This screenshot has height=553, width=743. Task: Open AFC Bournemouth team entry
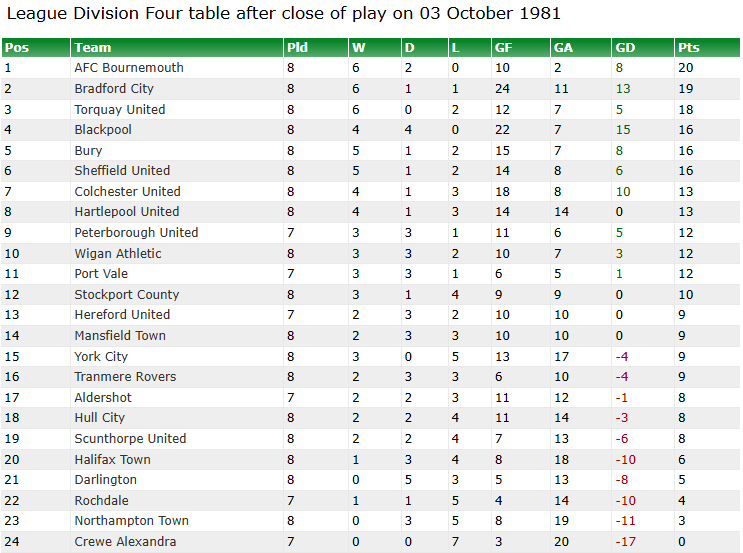point(129,68)
